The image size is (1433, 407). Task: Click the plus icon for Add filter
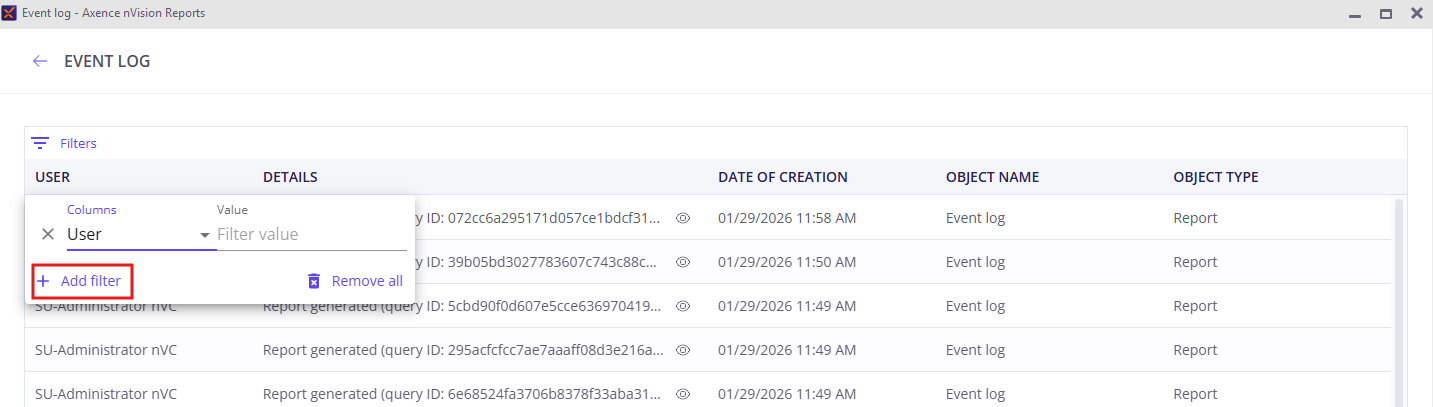tap(44, 281)
